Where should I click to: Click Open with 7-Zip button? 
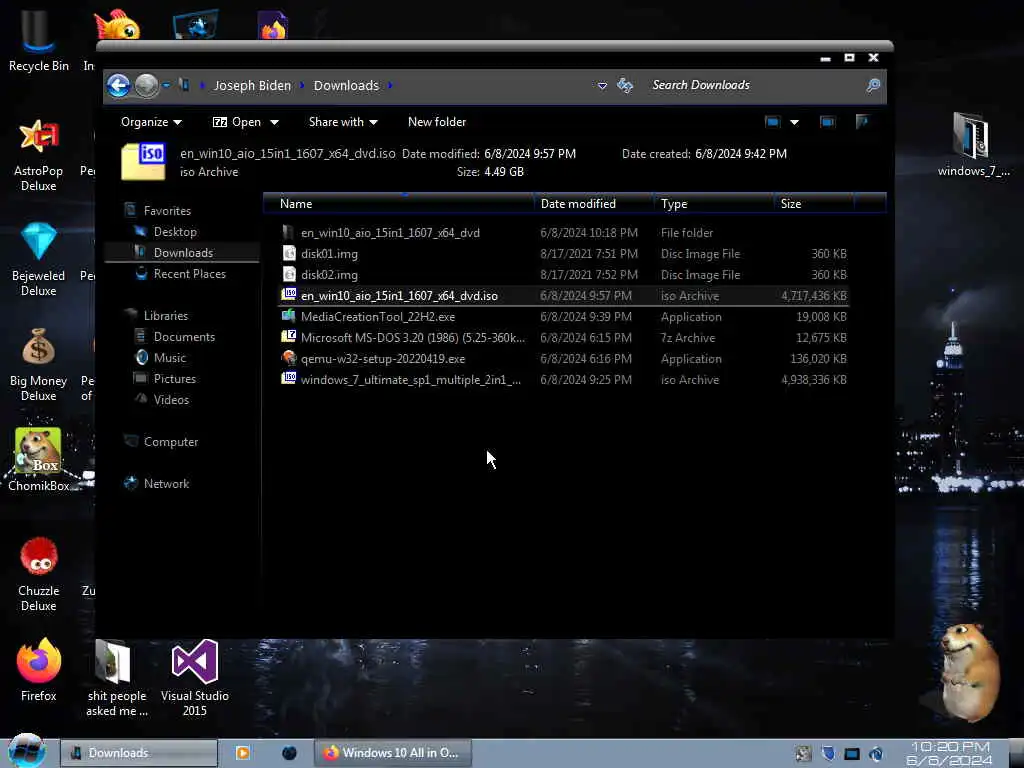237,122
